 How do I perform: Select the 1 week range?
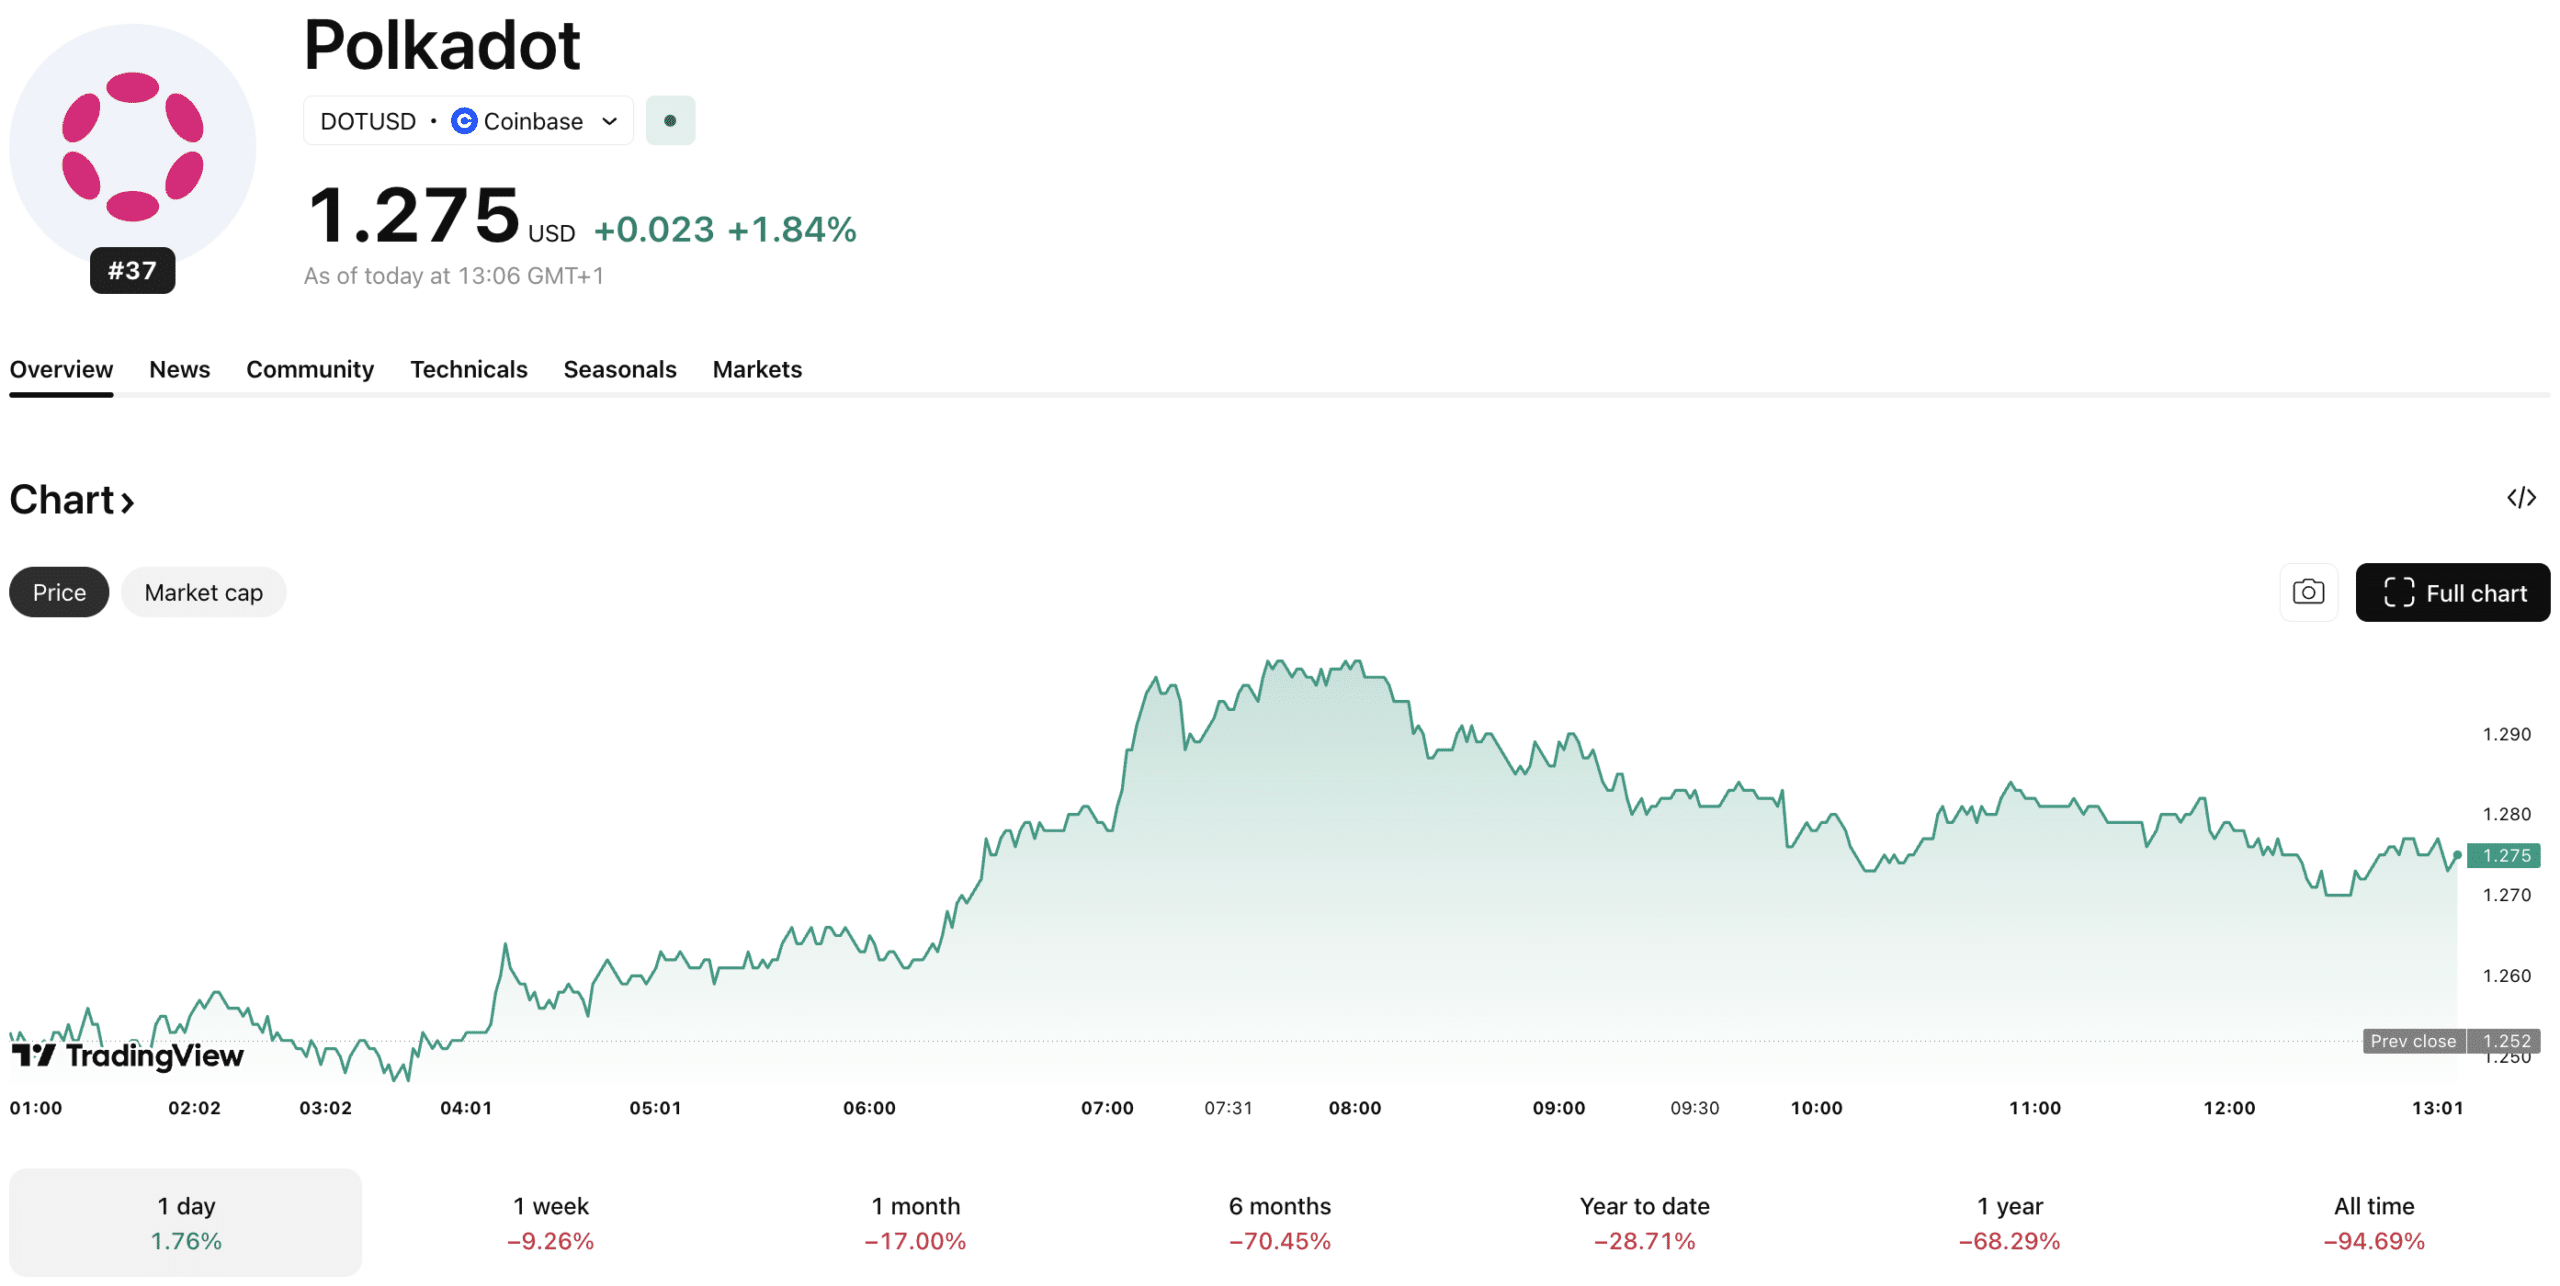coord(550,1222)
